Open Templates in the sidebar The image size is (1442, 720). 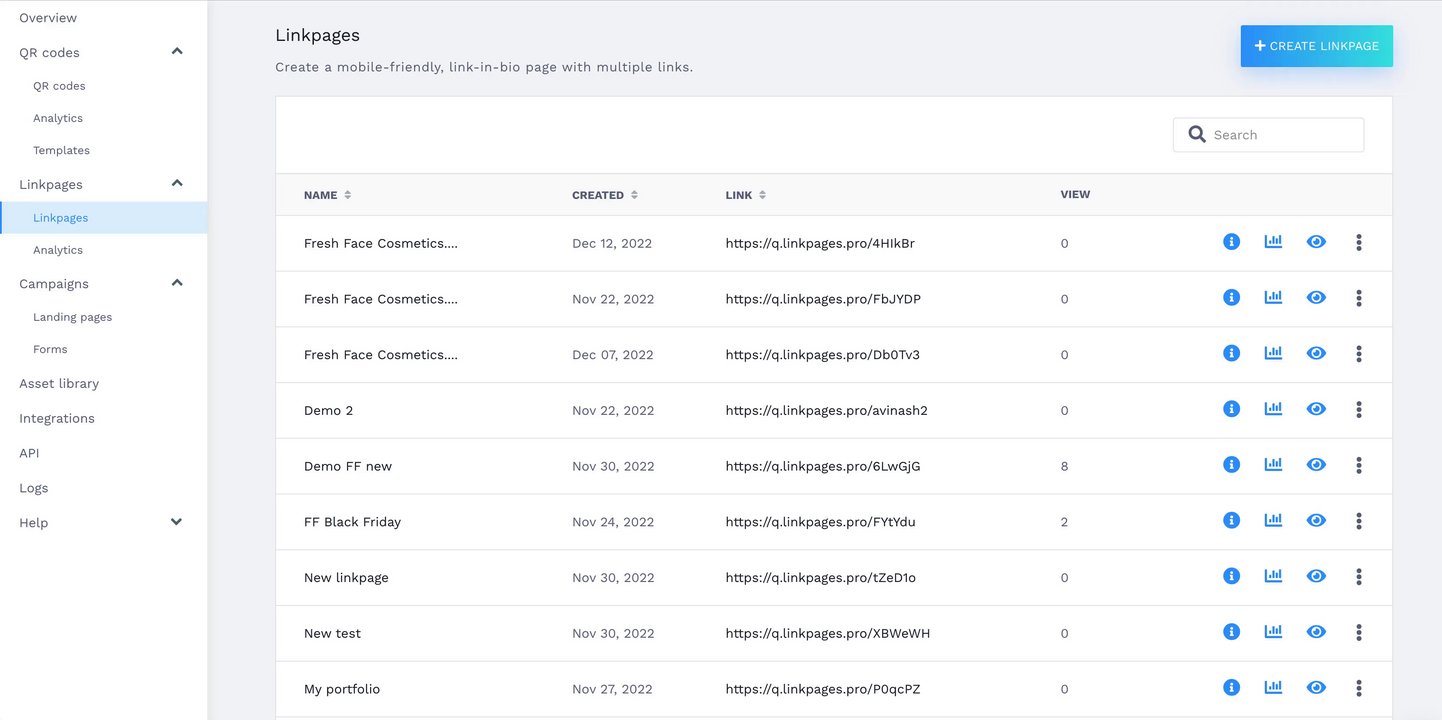tap(61, 150)
